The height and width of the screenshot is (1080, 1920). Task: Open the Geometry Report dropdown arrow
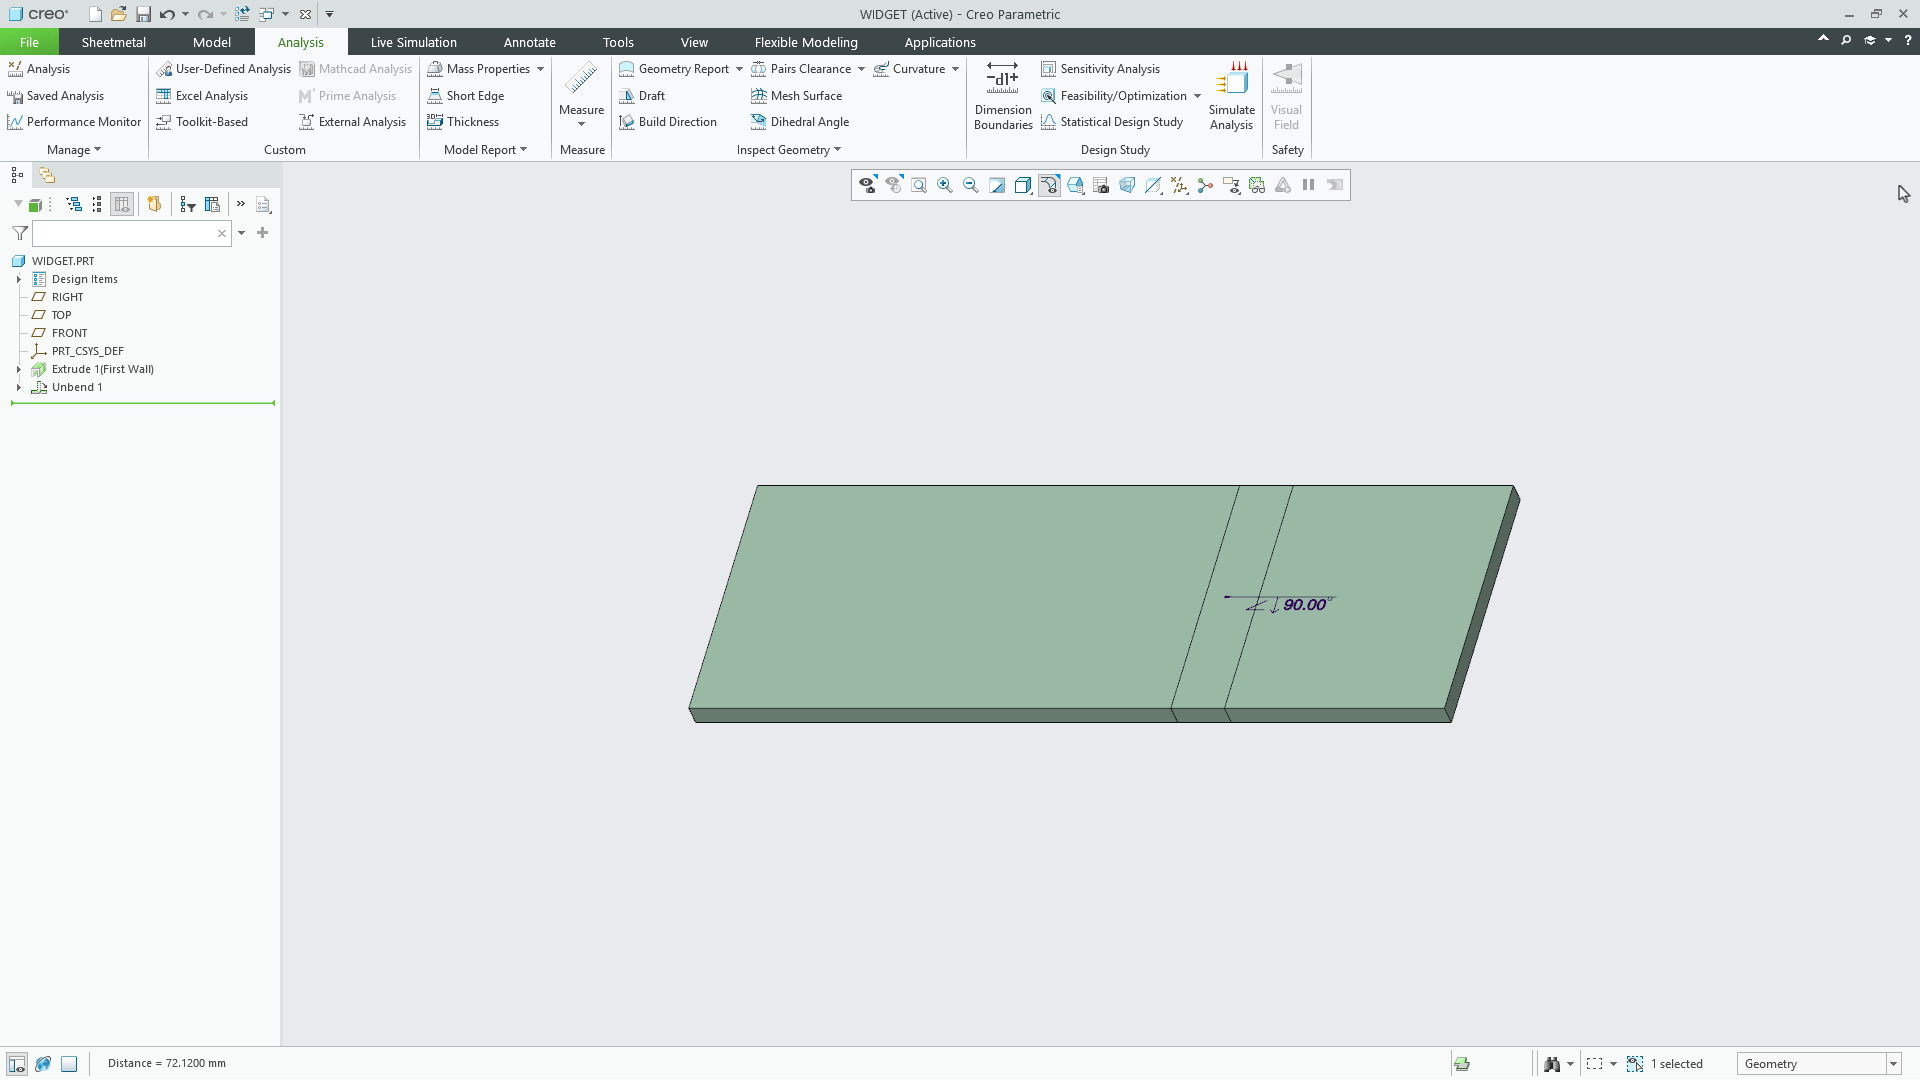click(739, 69)
